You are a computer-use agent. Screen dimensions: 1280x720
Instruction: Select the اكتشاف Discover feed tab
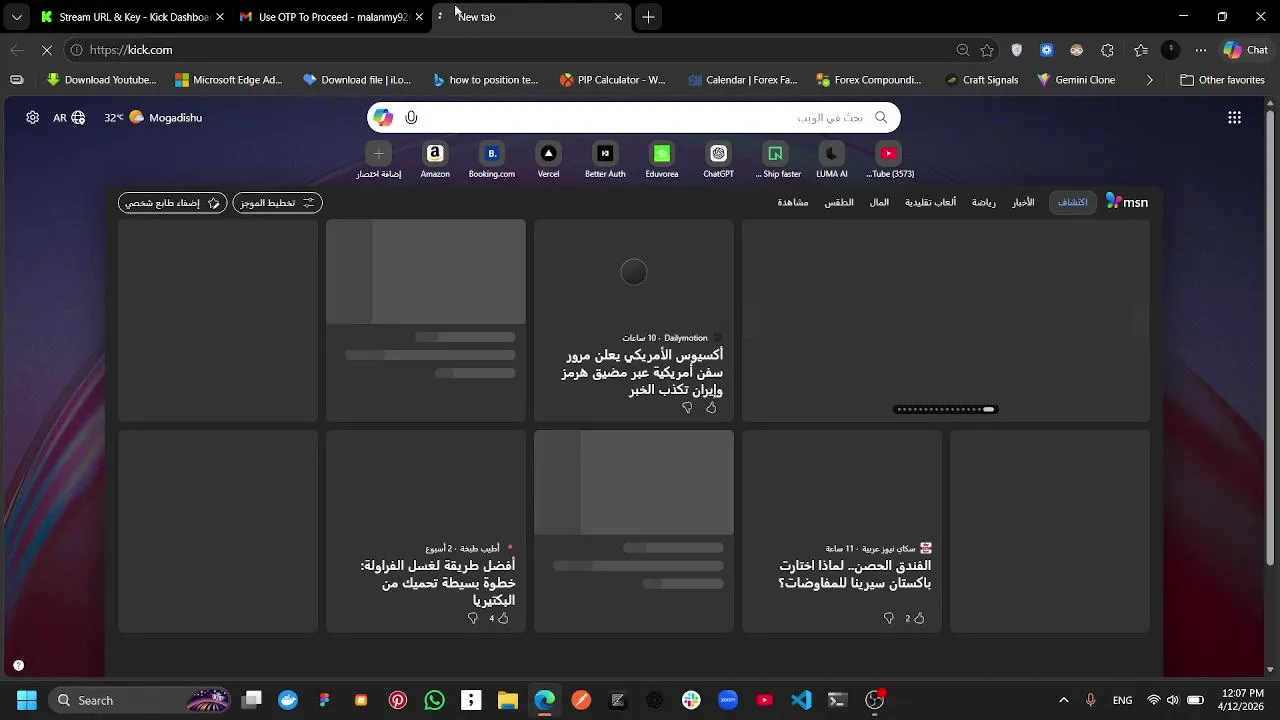pyautogui.click(x=1073, y=202)
